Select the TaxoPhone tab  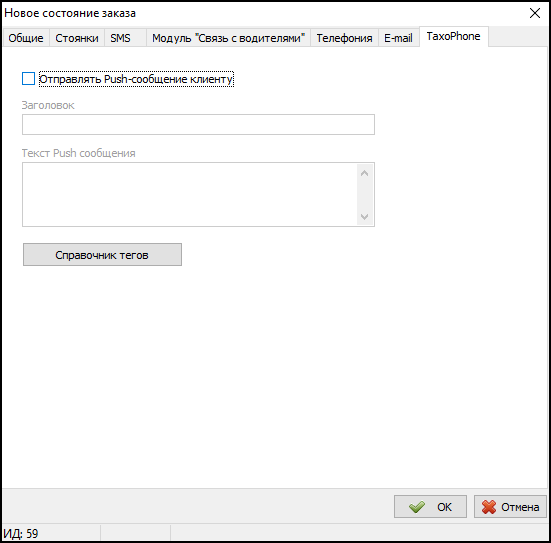(454, 36)
